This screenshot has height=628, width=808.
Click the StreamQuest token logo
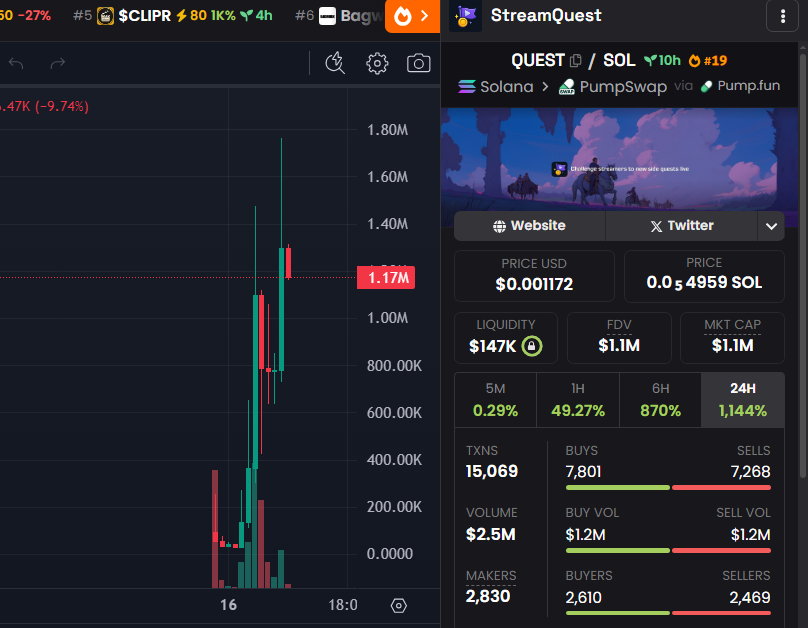pyautogui.click(x=465, y=16)
